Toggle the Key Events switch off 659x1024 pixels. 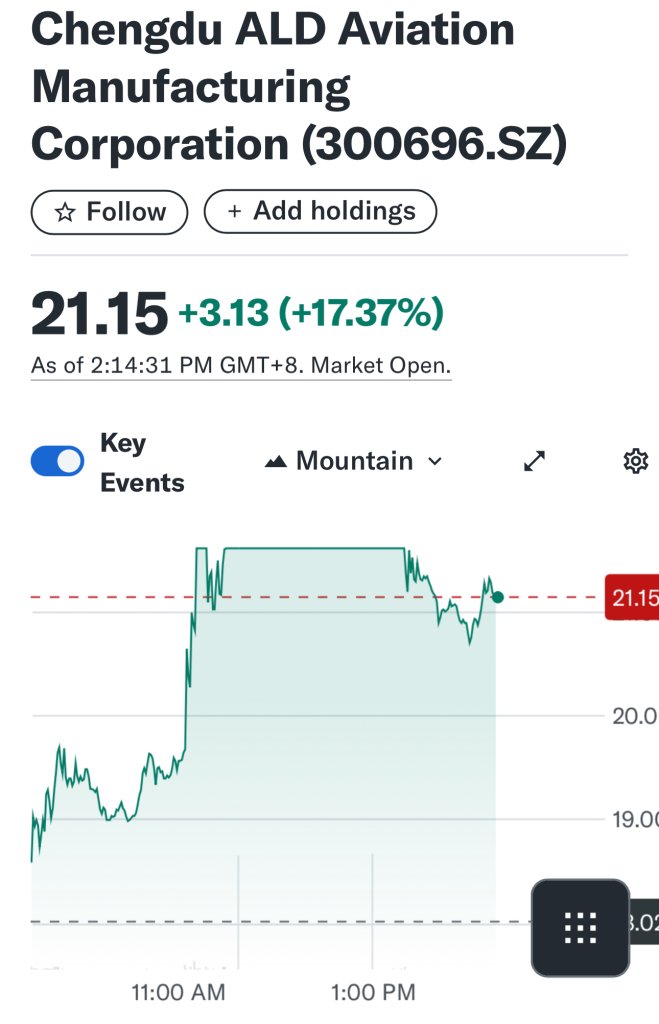tap(57, 461)
